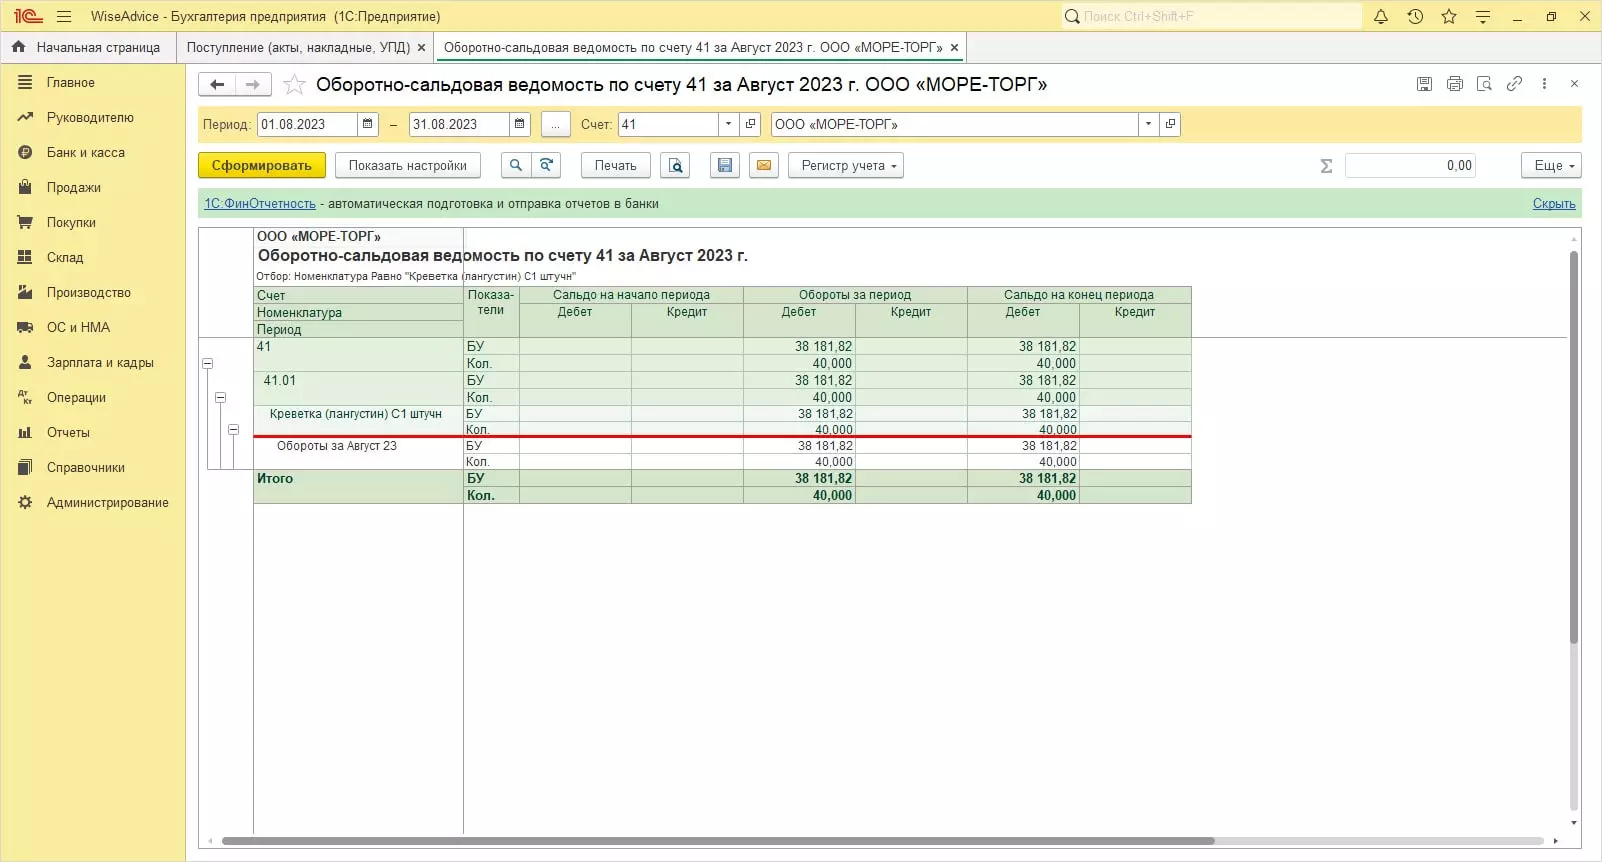Open Банк и касса section
Screen dimensions: 1602x862
click(x=86, y=153)
